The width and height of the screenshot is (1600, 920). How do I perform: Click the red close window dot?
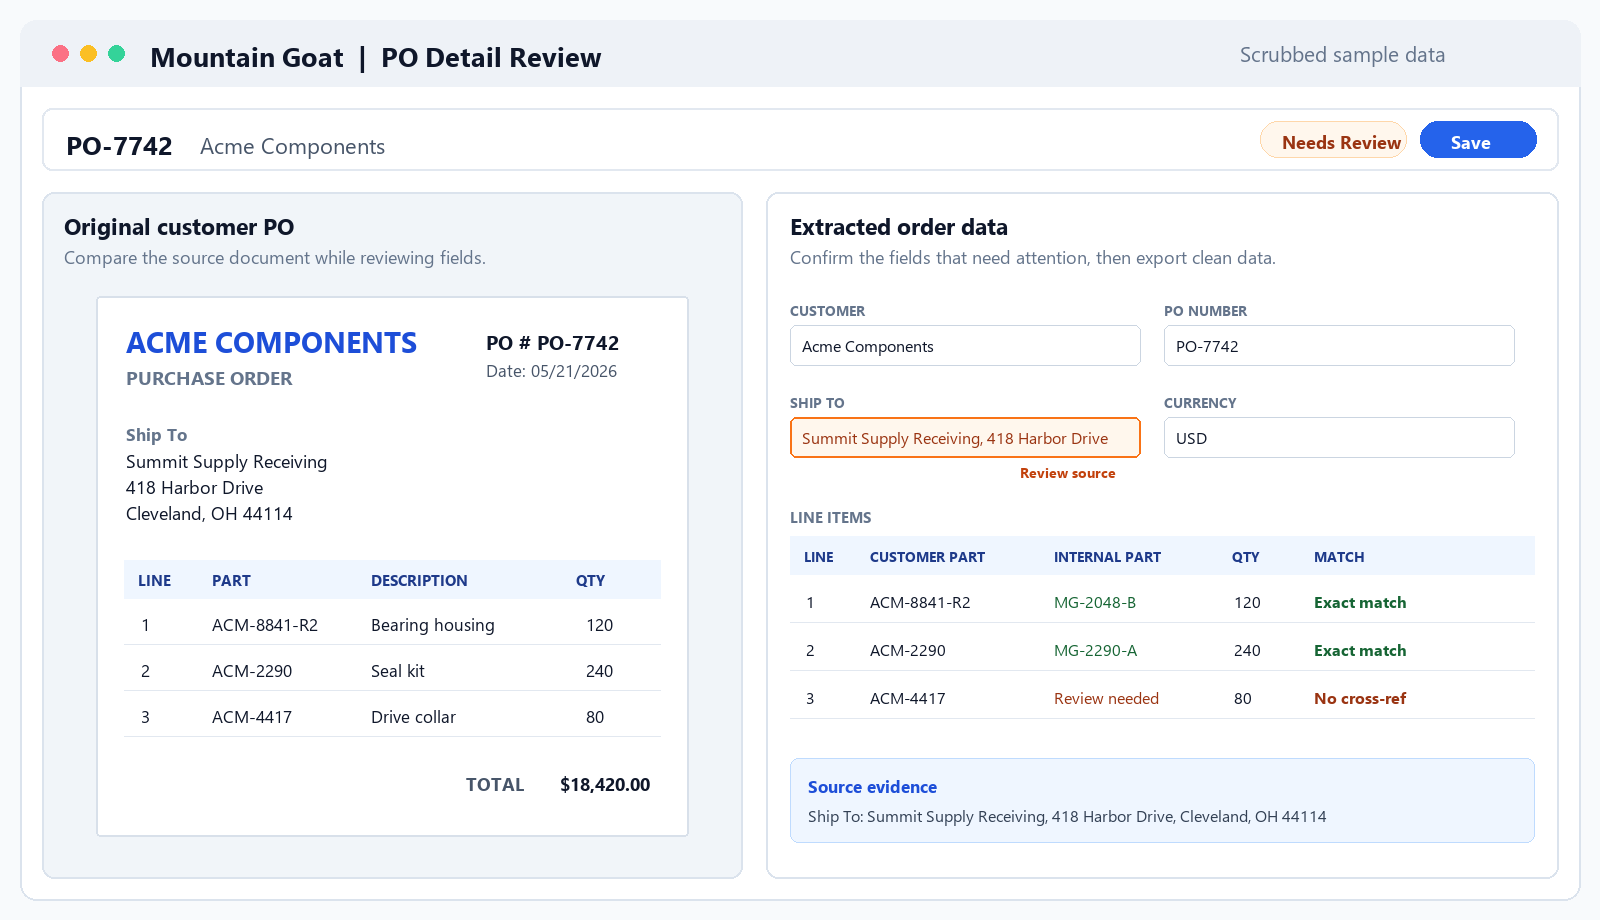[61, 54]
